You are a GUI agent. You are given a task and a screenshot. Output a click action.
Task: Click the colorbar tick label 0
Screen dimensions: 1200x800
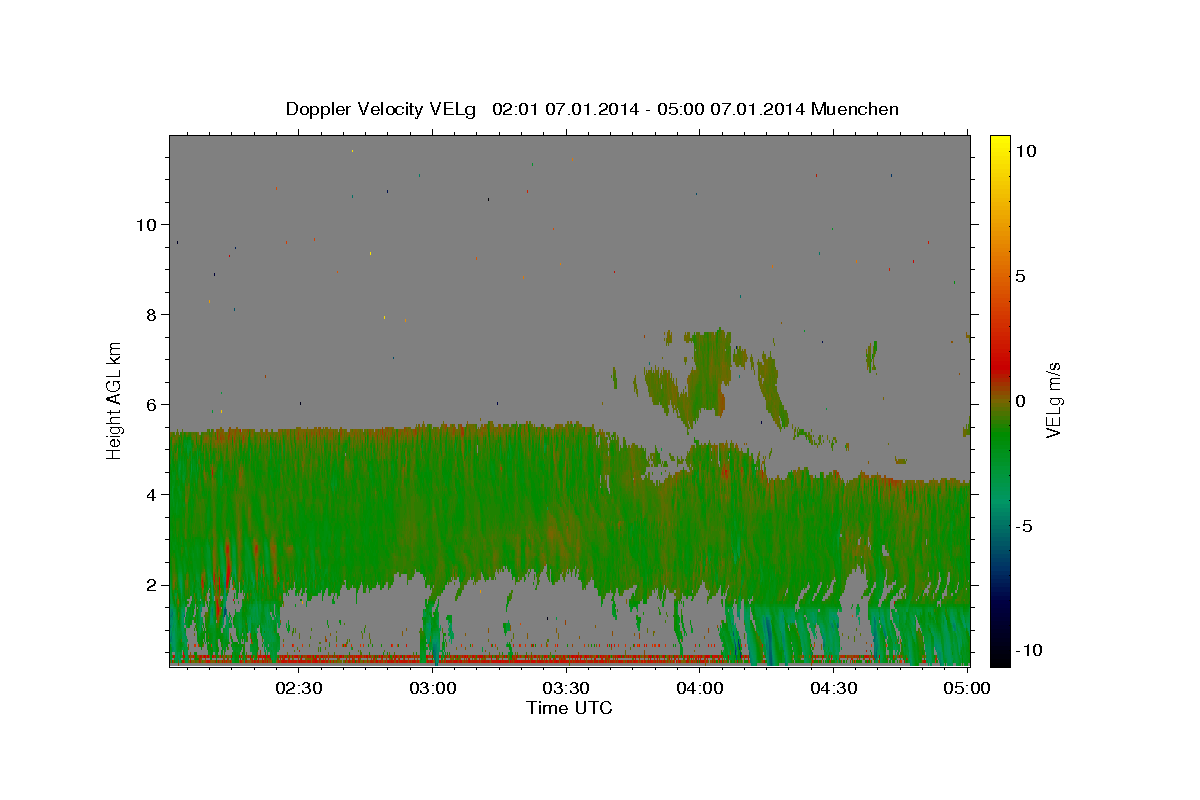pyautogui.click(x=1021, y=401)
